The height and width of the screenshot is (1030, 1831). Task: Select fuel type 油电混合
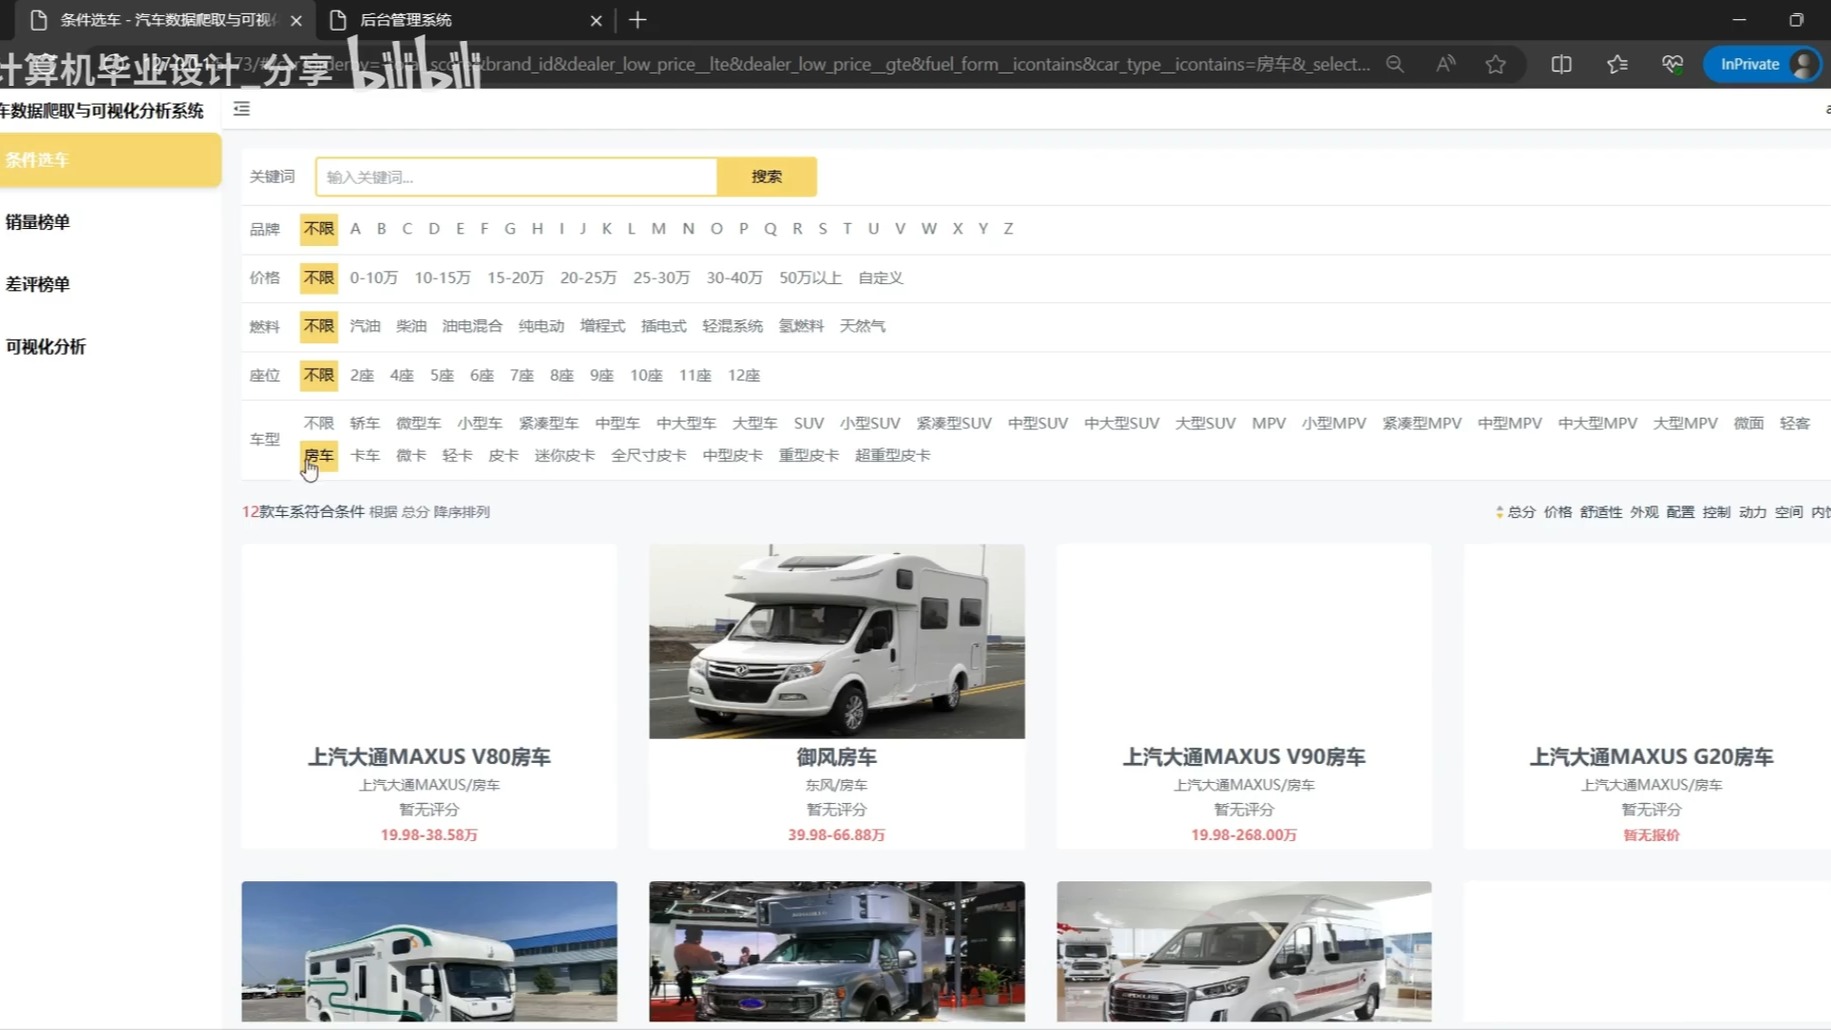pos(472,326)
